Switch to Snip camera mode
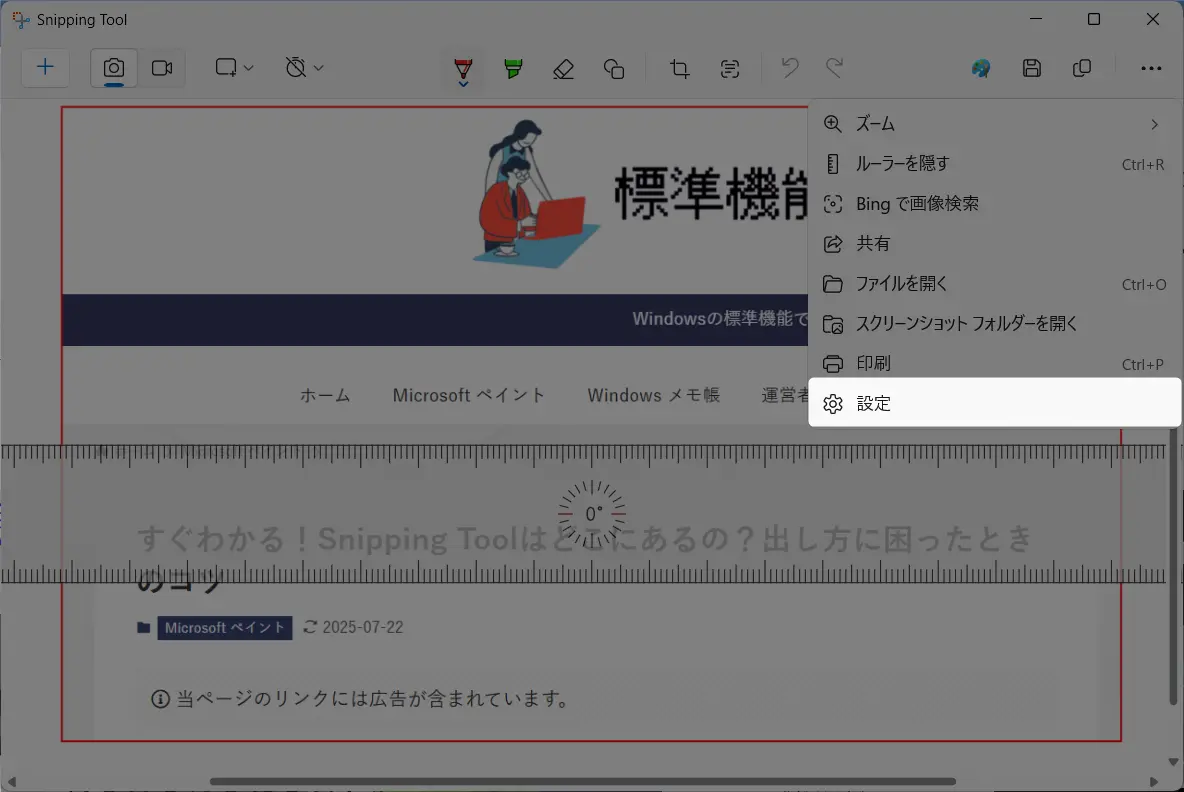Viewport: 1184px width, 792px height. coord(113,68)
